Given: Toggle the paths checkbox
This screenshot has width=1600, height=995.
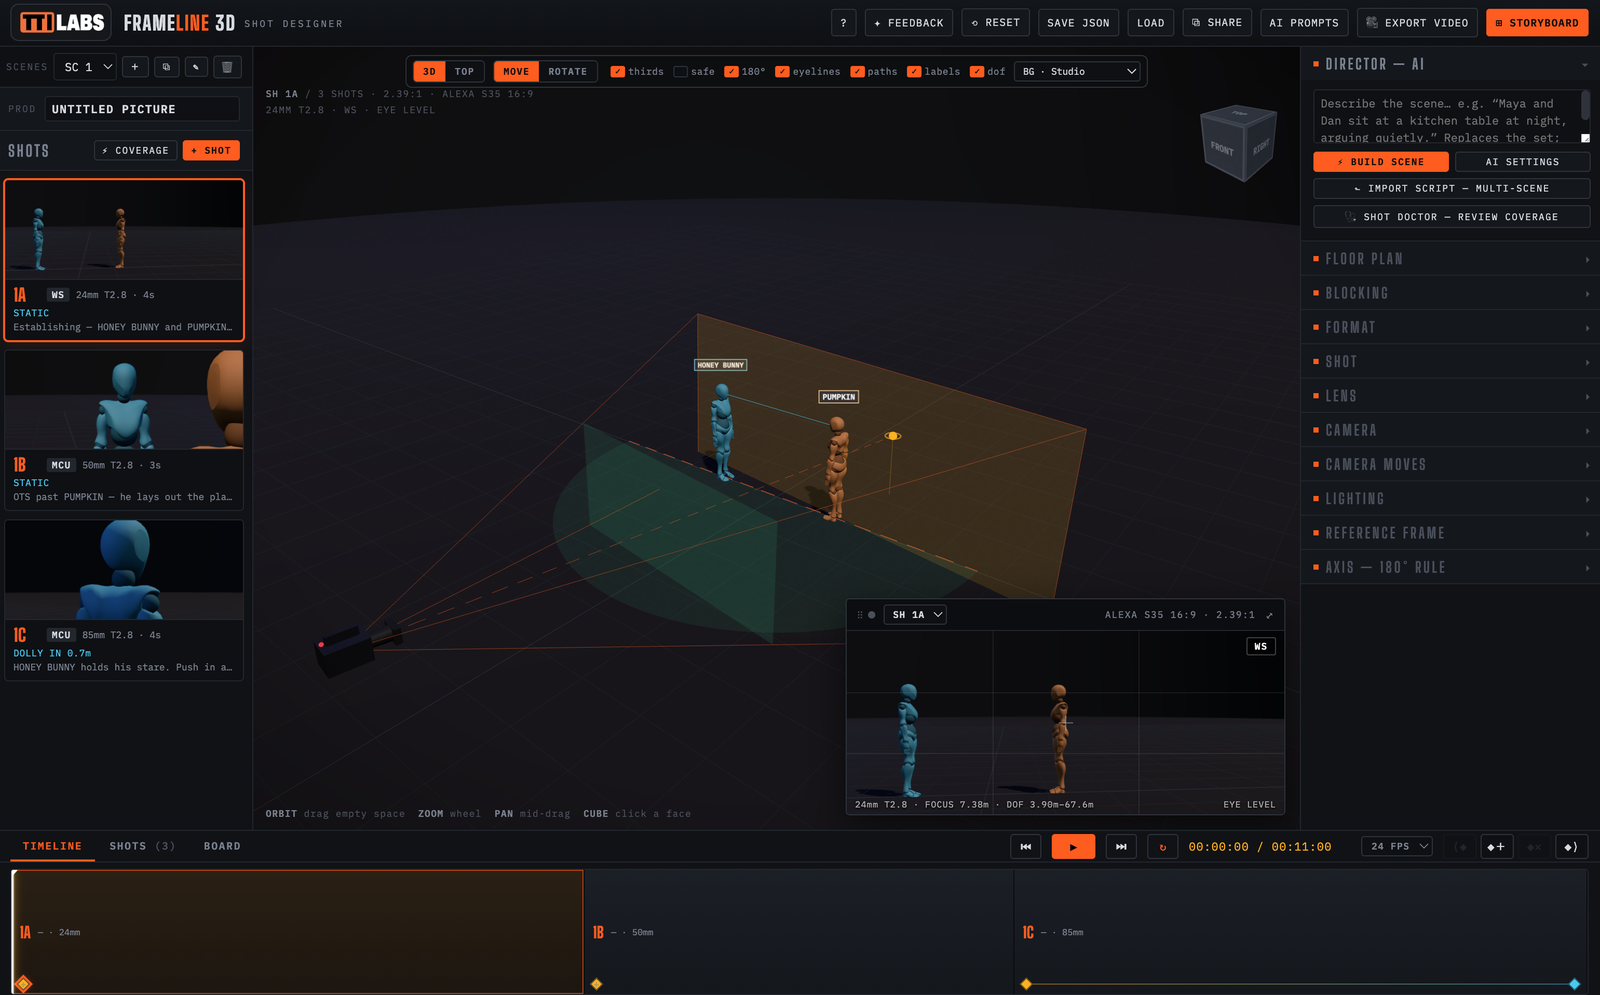Looking at the screenshot, I should point(858,72).
